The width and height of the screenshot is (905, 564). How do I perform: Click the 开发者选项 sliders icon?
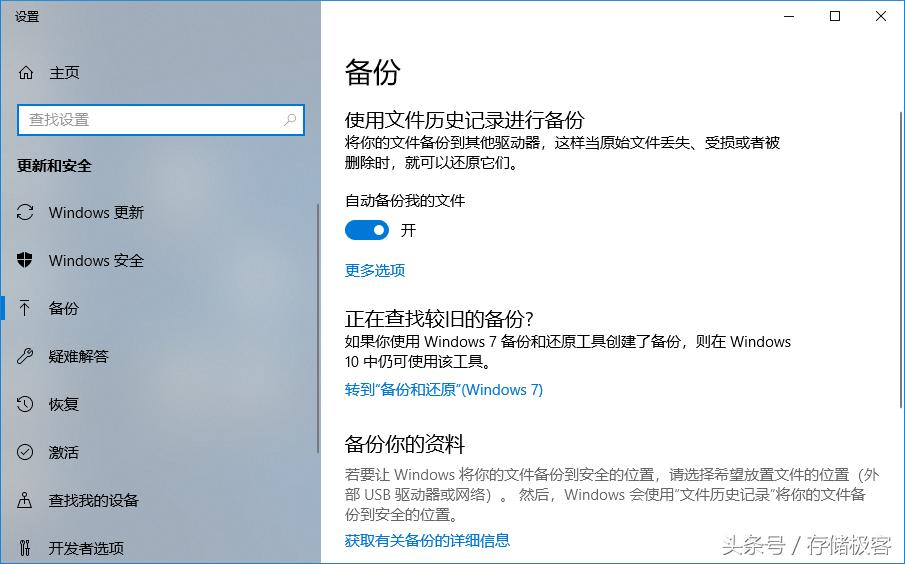(26, 548)
